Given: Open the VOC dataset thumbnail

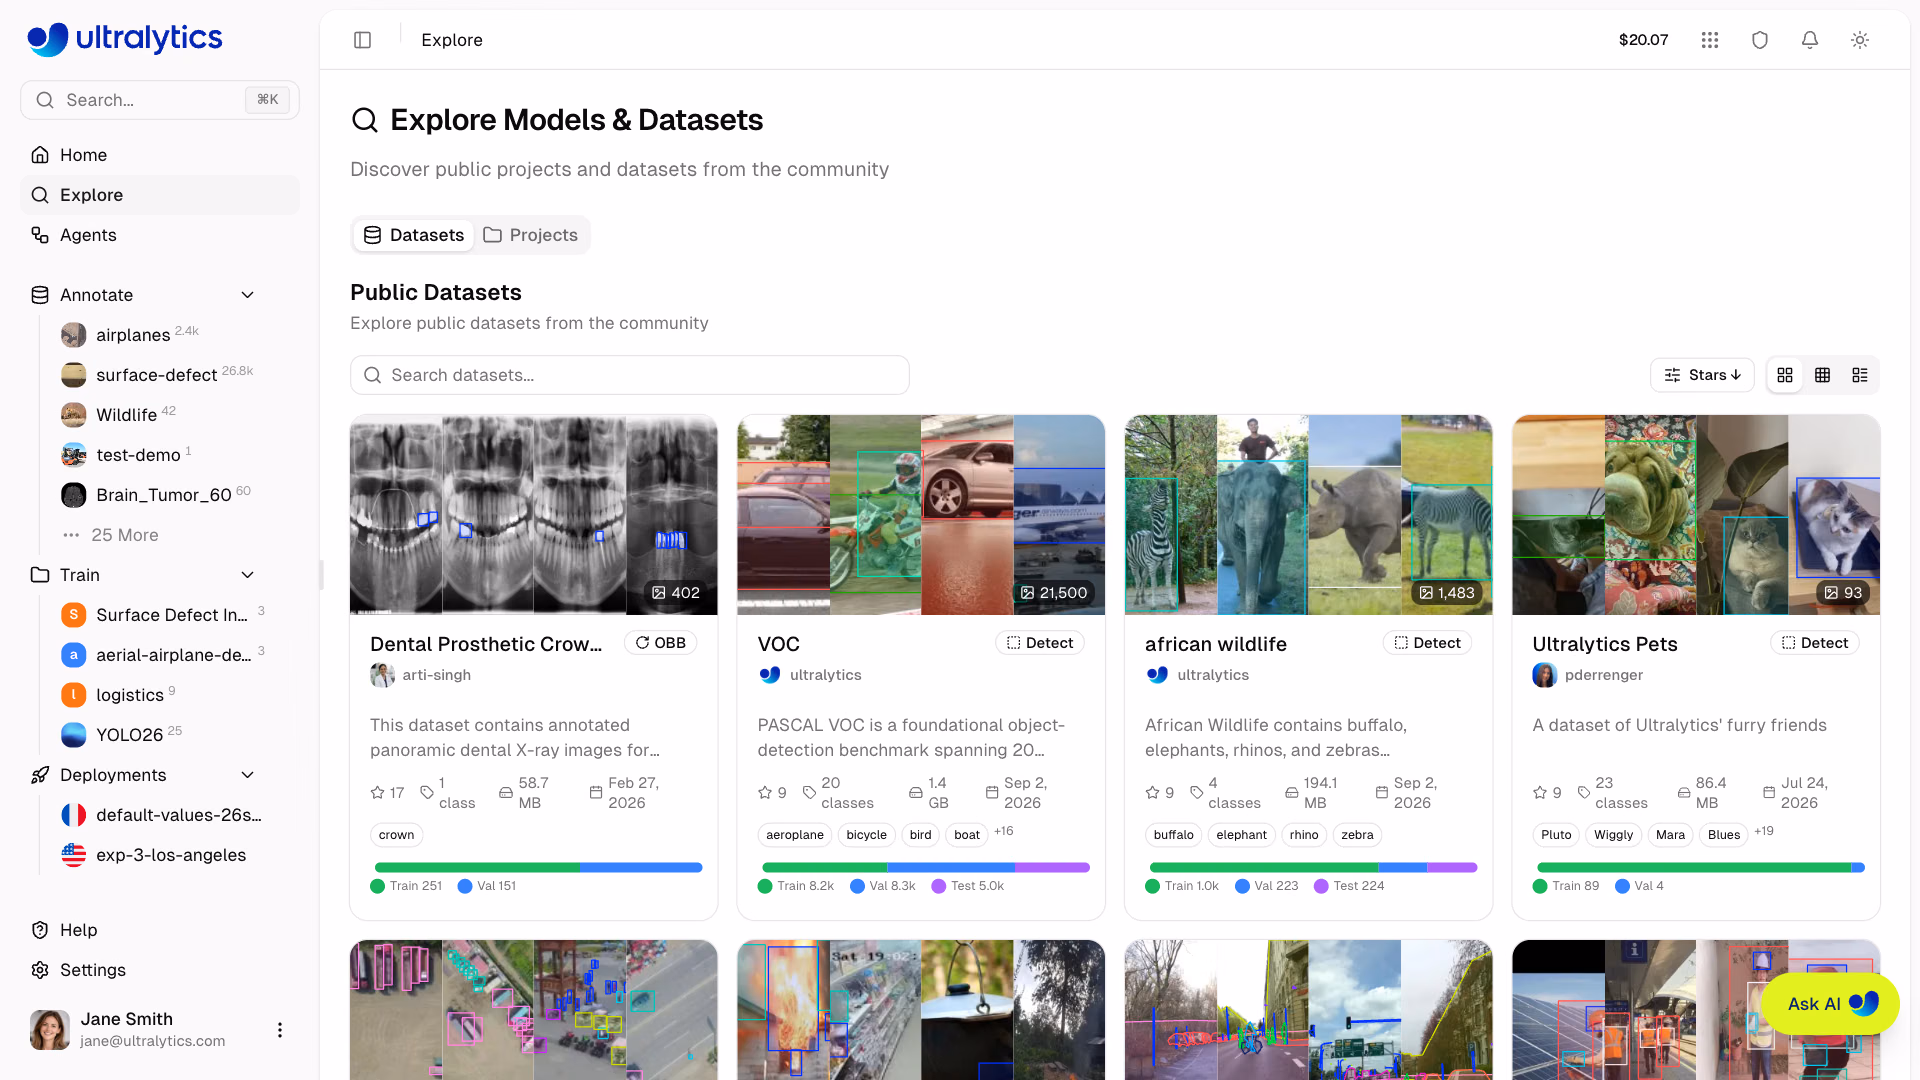Looking at the screenshot, I should click(921, 515).
